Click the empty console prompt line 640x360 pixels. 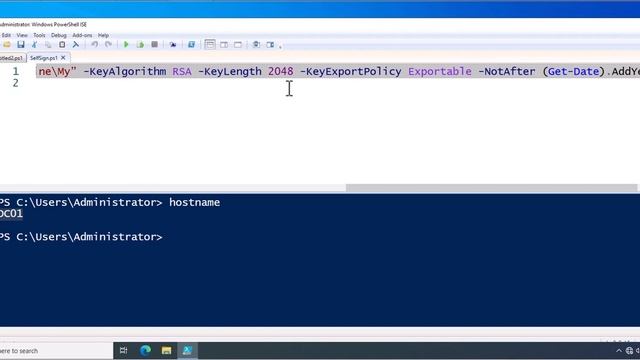tap(82, 237)
